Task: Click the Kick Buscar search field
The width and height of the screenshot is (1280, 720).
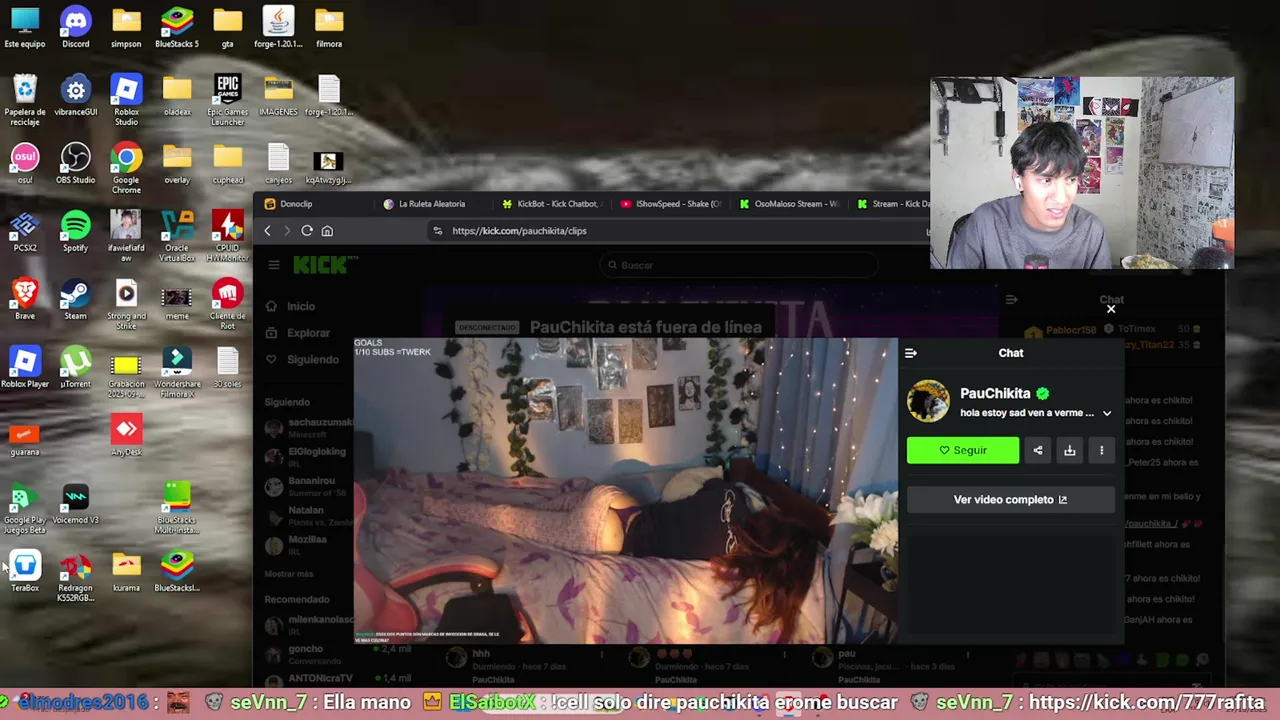Action: pos(740,265)
